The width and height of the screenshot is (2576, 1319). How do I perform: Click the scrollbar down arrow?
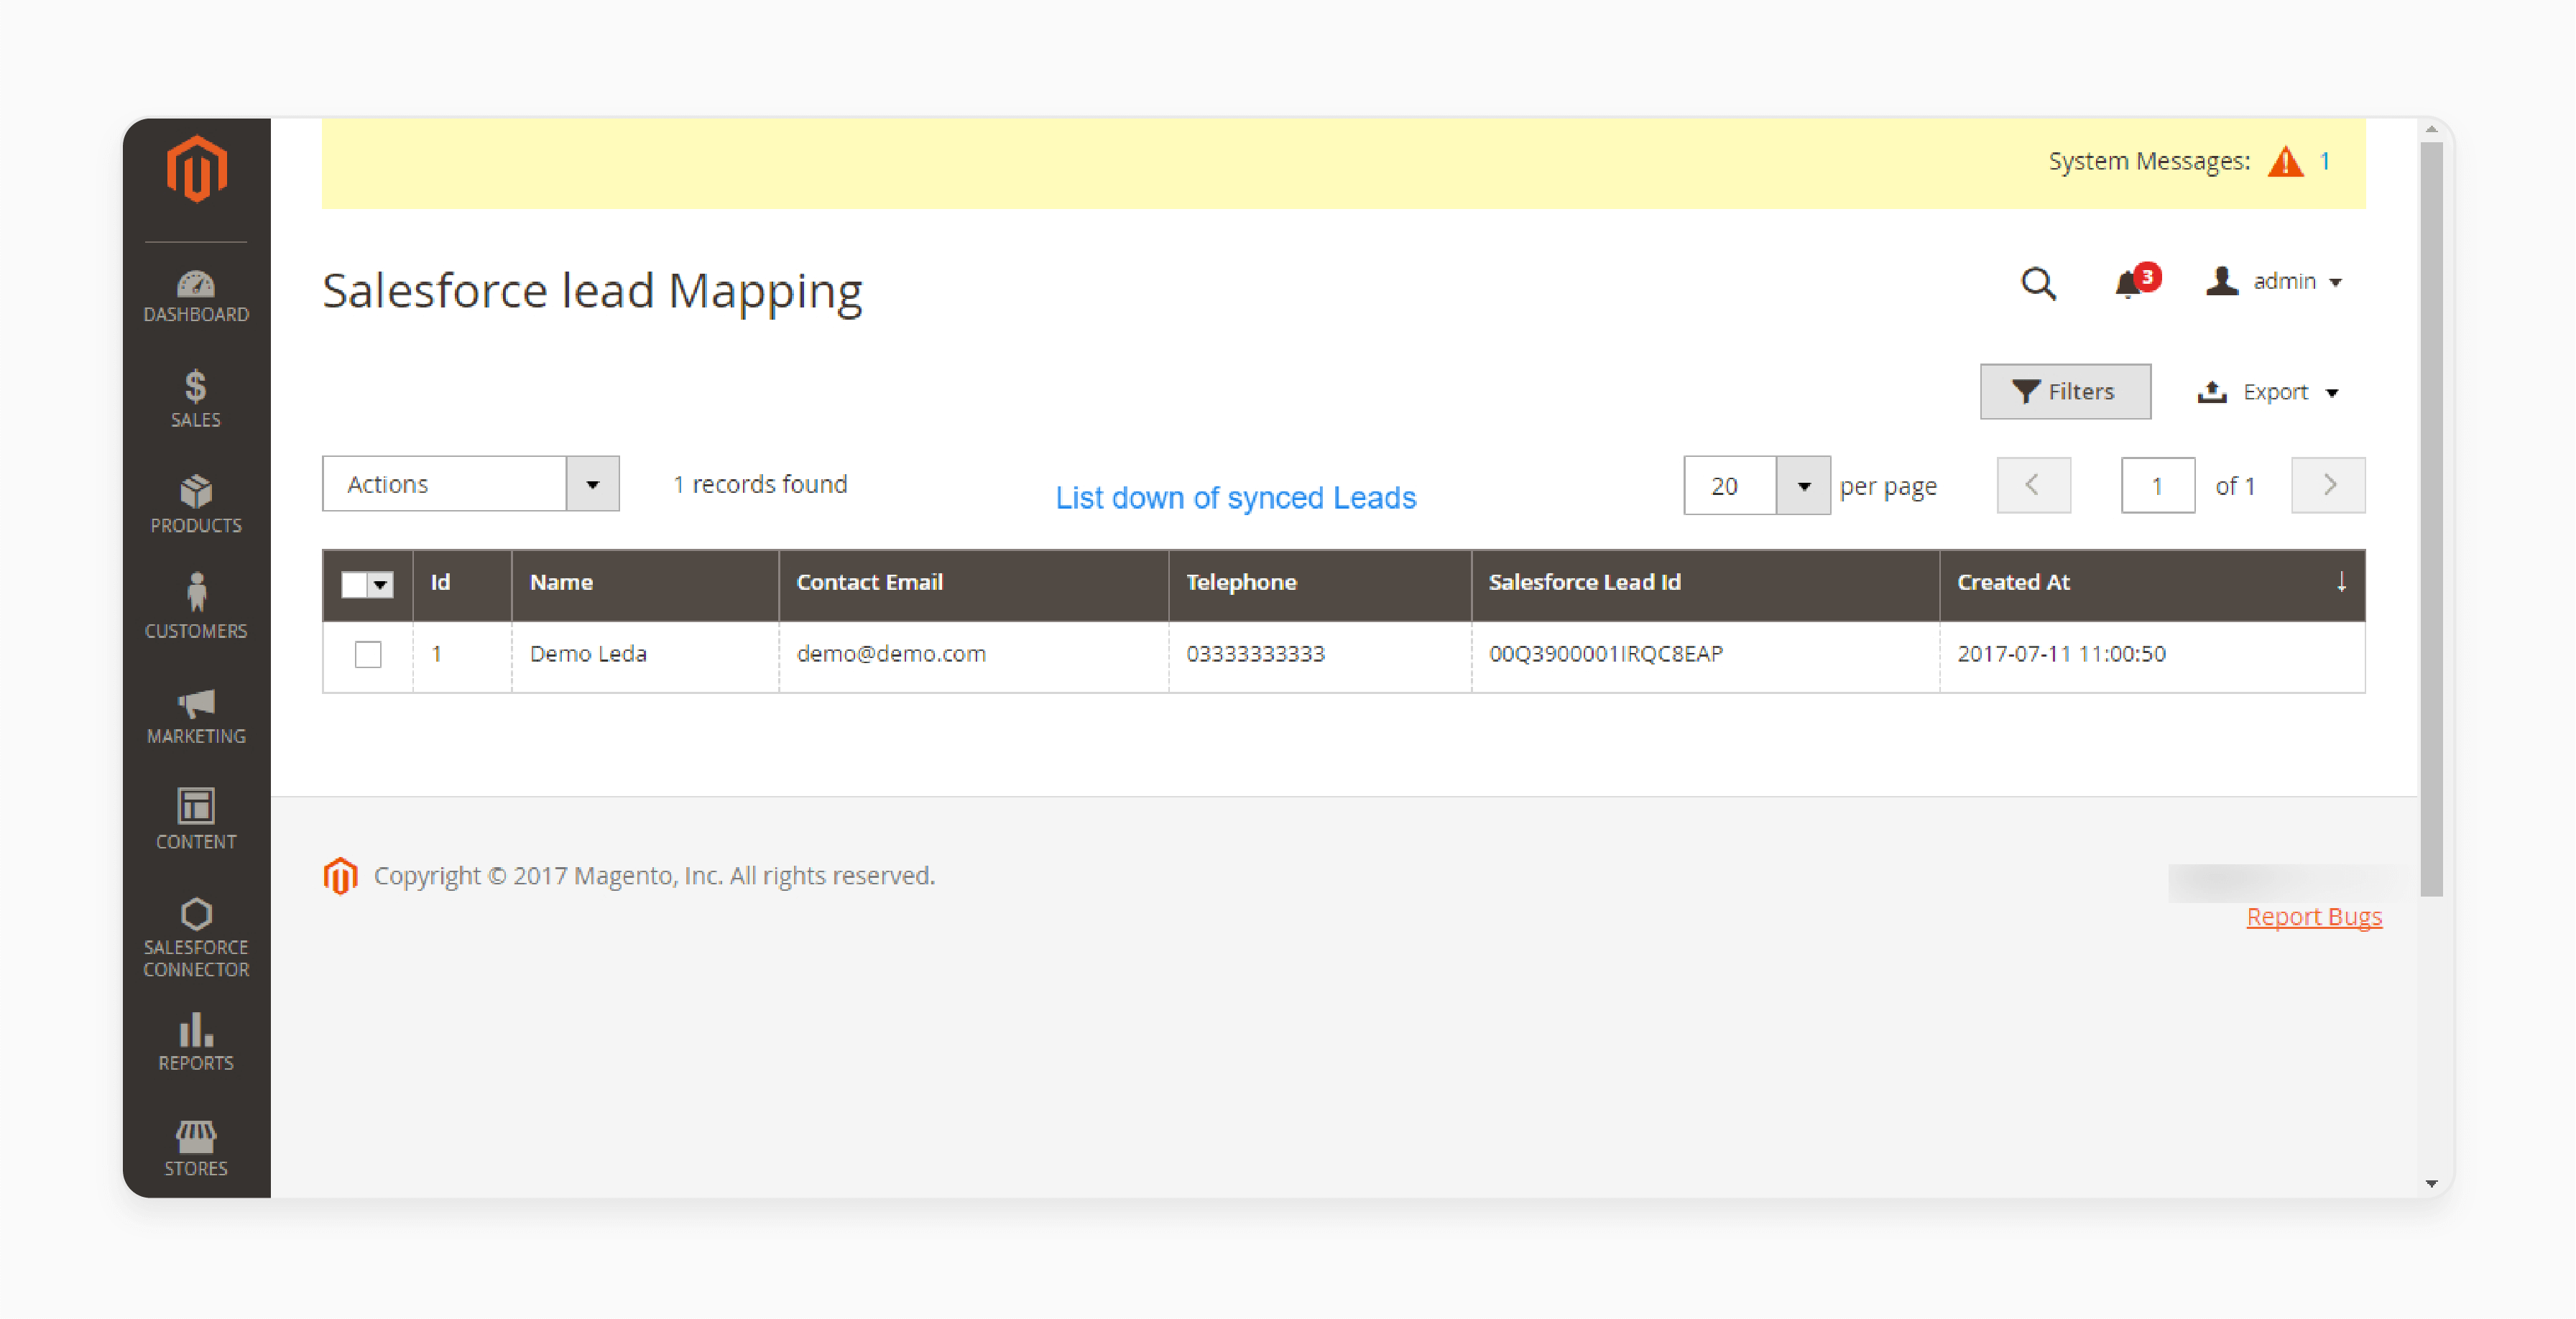(2431, 1184)
